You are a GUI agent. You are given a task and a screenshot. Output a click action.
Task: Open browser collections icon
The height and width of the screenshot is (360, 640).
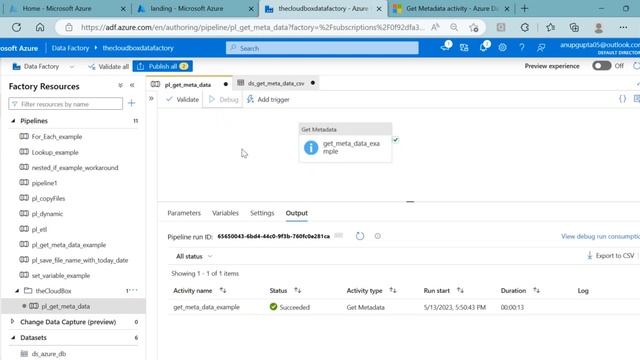pos(574,27)
